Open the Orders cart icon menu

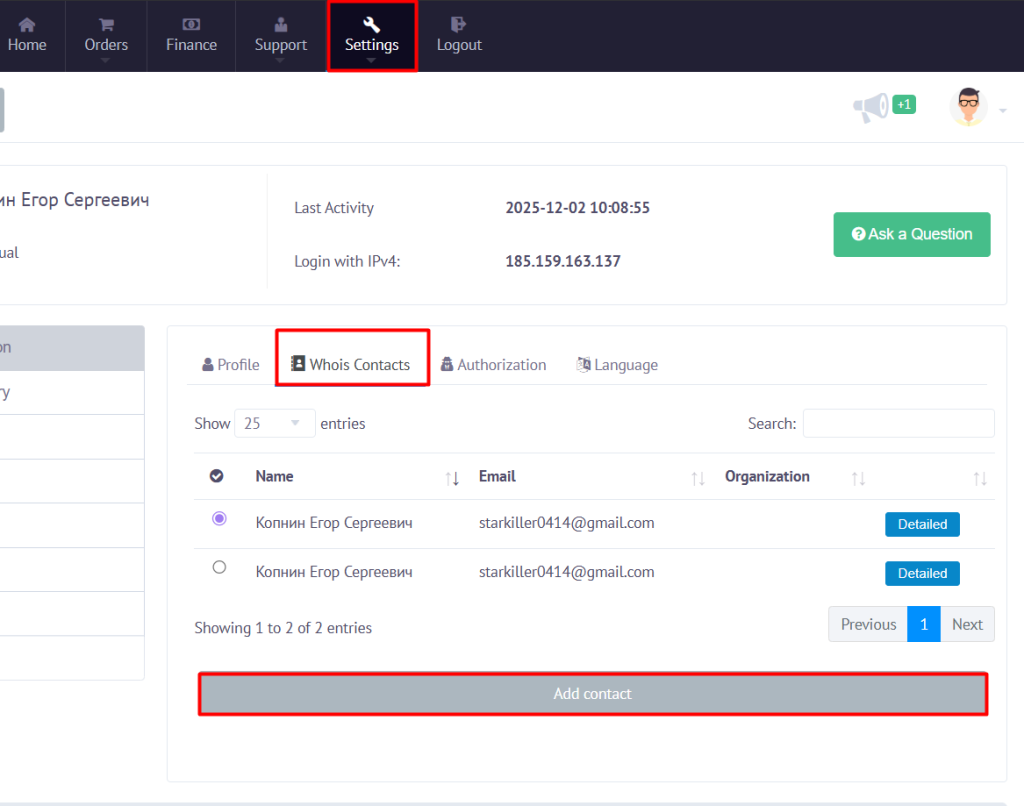click(105, 24)
